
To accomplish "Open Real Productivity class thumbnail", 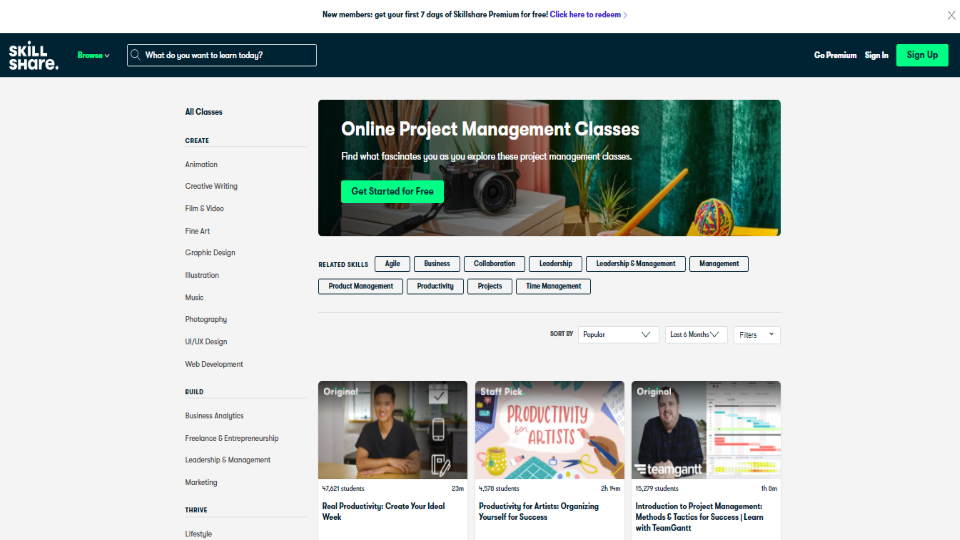I will click(x=392, y=430).
